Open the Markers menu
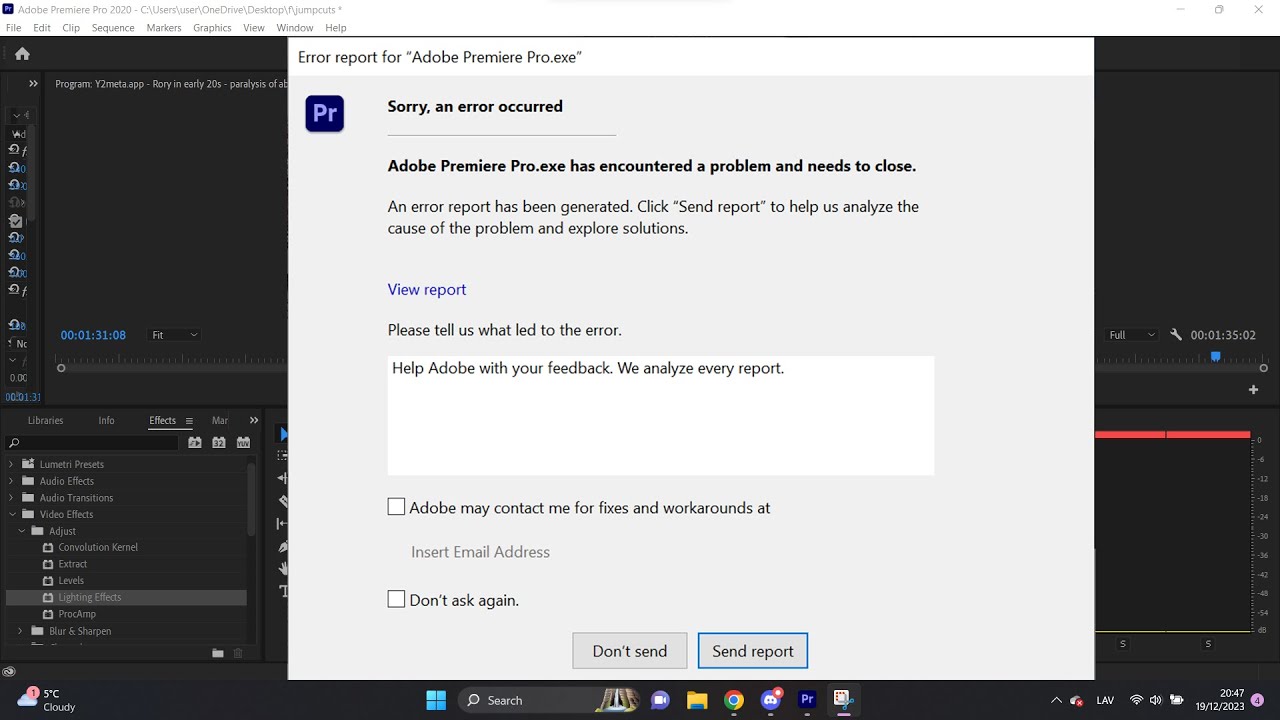 [x=164, y=28]
